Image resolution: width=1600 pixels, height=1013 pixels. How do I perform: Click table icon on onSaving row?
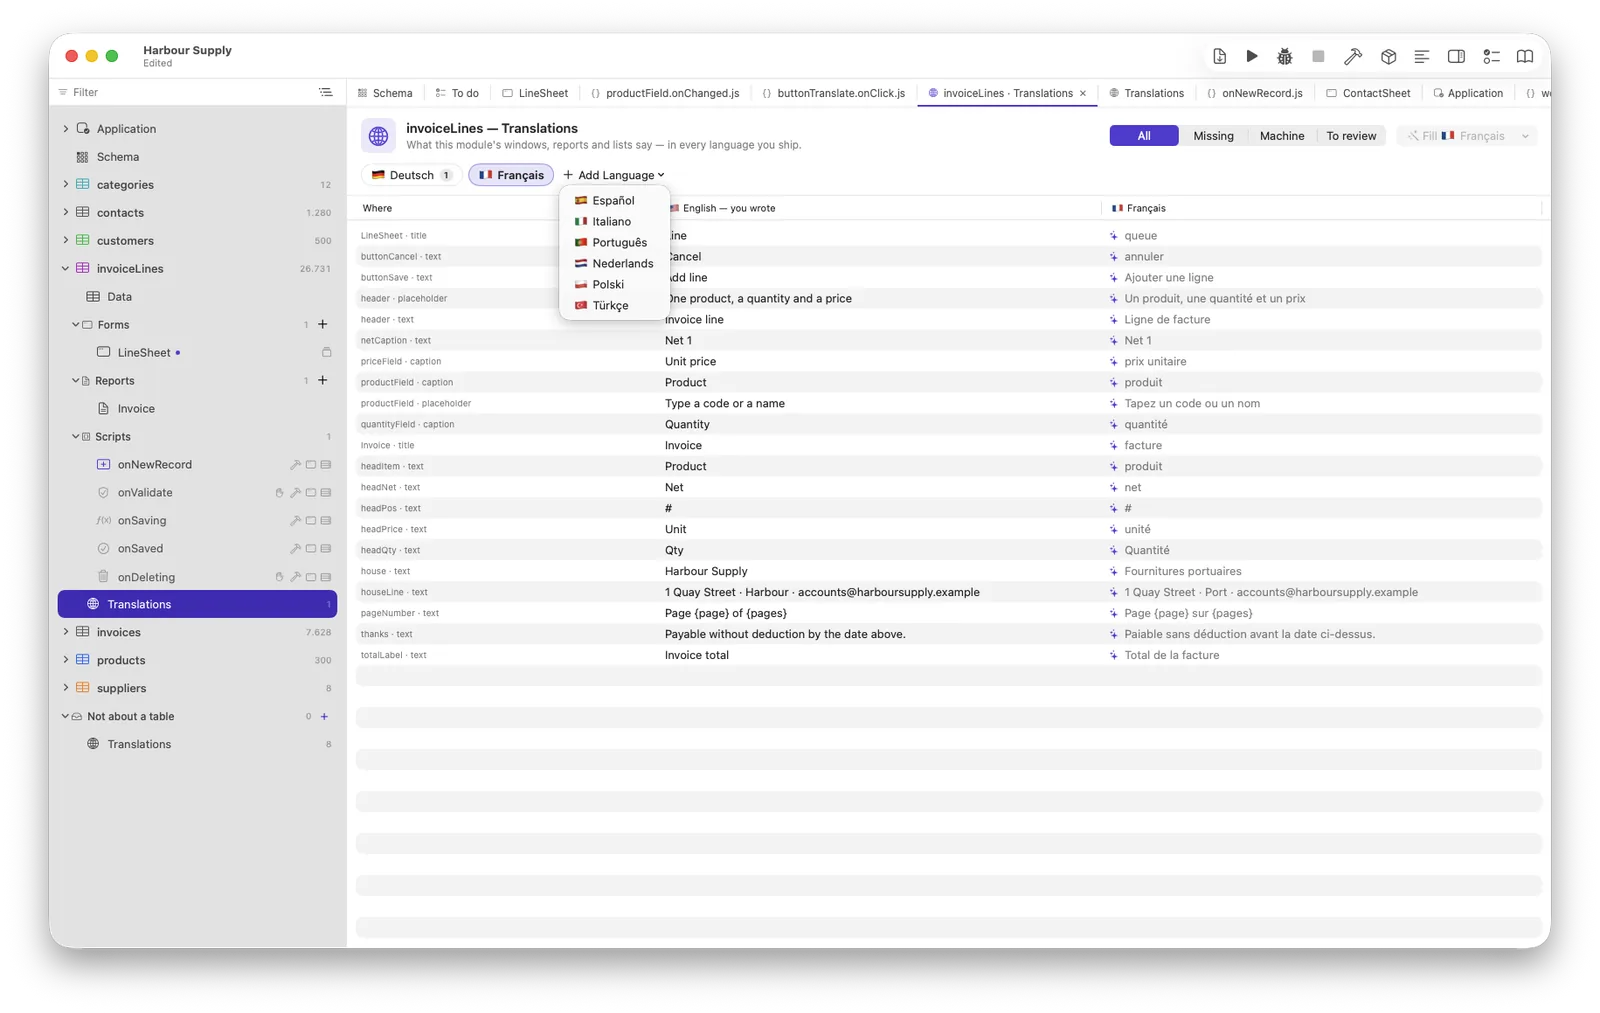tap(326, 521)
